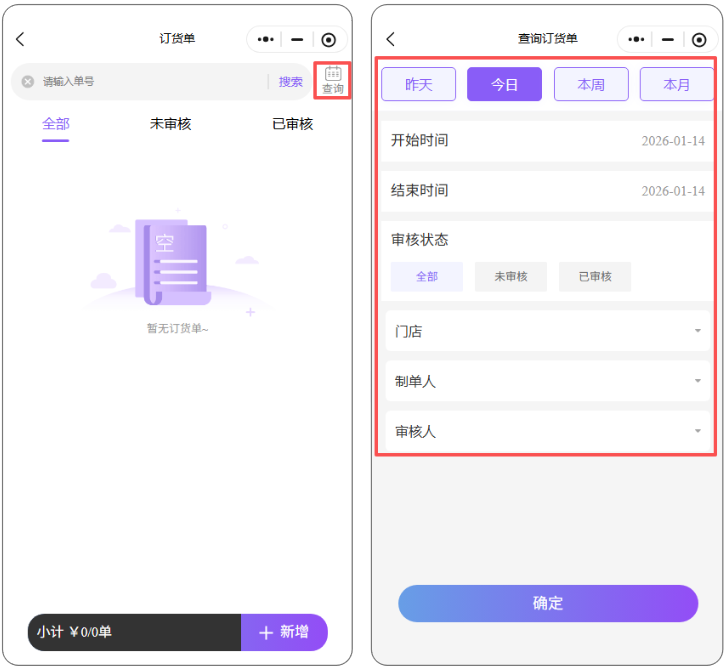Image resolution: width=727 pixels, height=668 pixels.
Task: Click the circle close icon on 查询订货单 page
Action: click(x=699, y=39)
